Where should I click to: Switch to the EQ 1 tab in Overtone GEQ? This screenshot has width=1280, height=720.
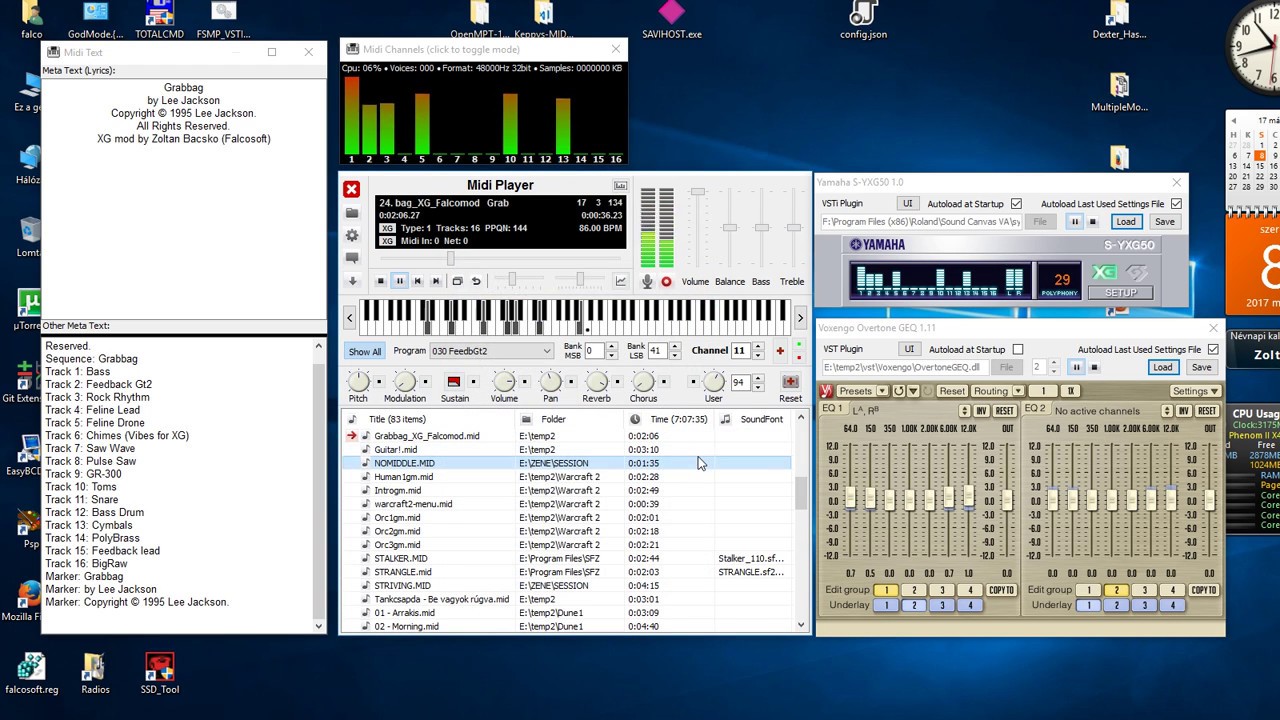pyautogui.click(x=832, y=408)
